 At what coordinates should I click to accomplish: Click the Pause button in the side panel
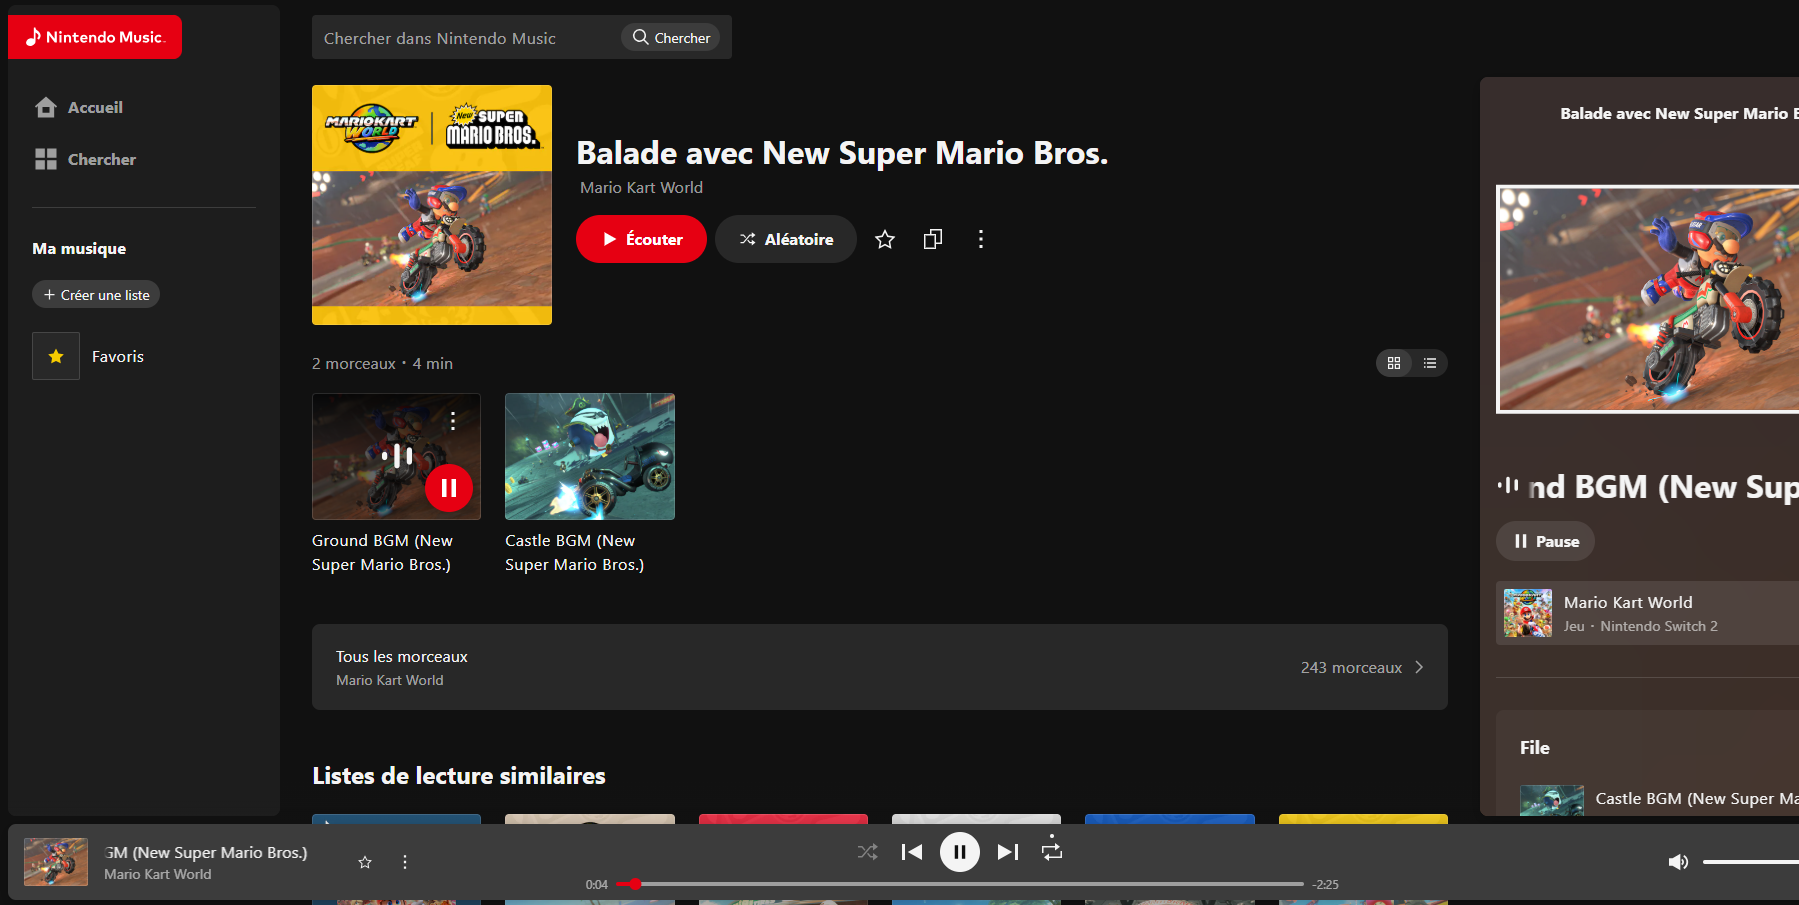(1545, 541)
